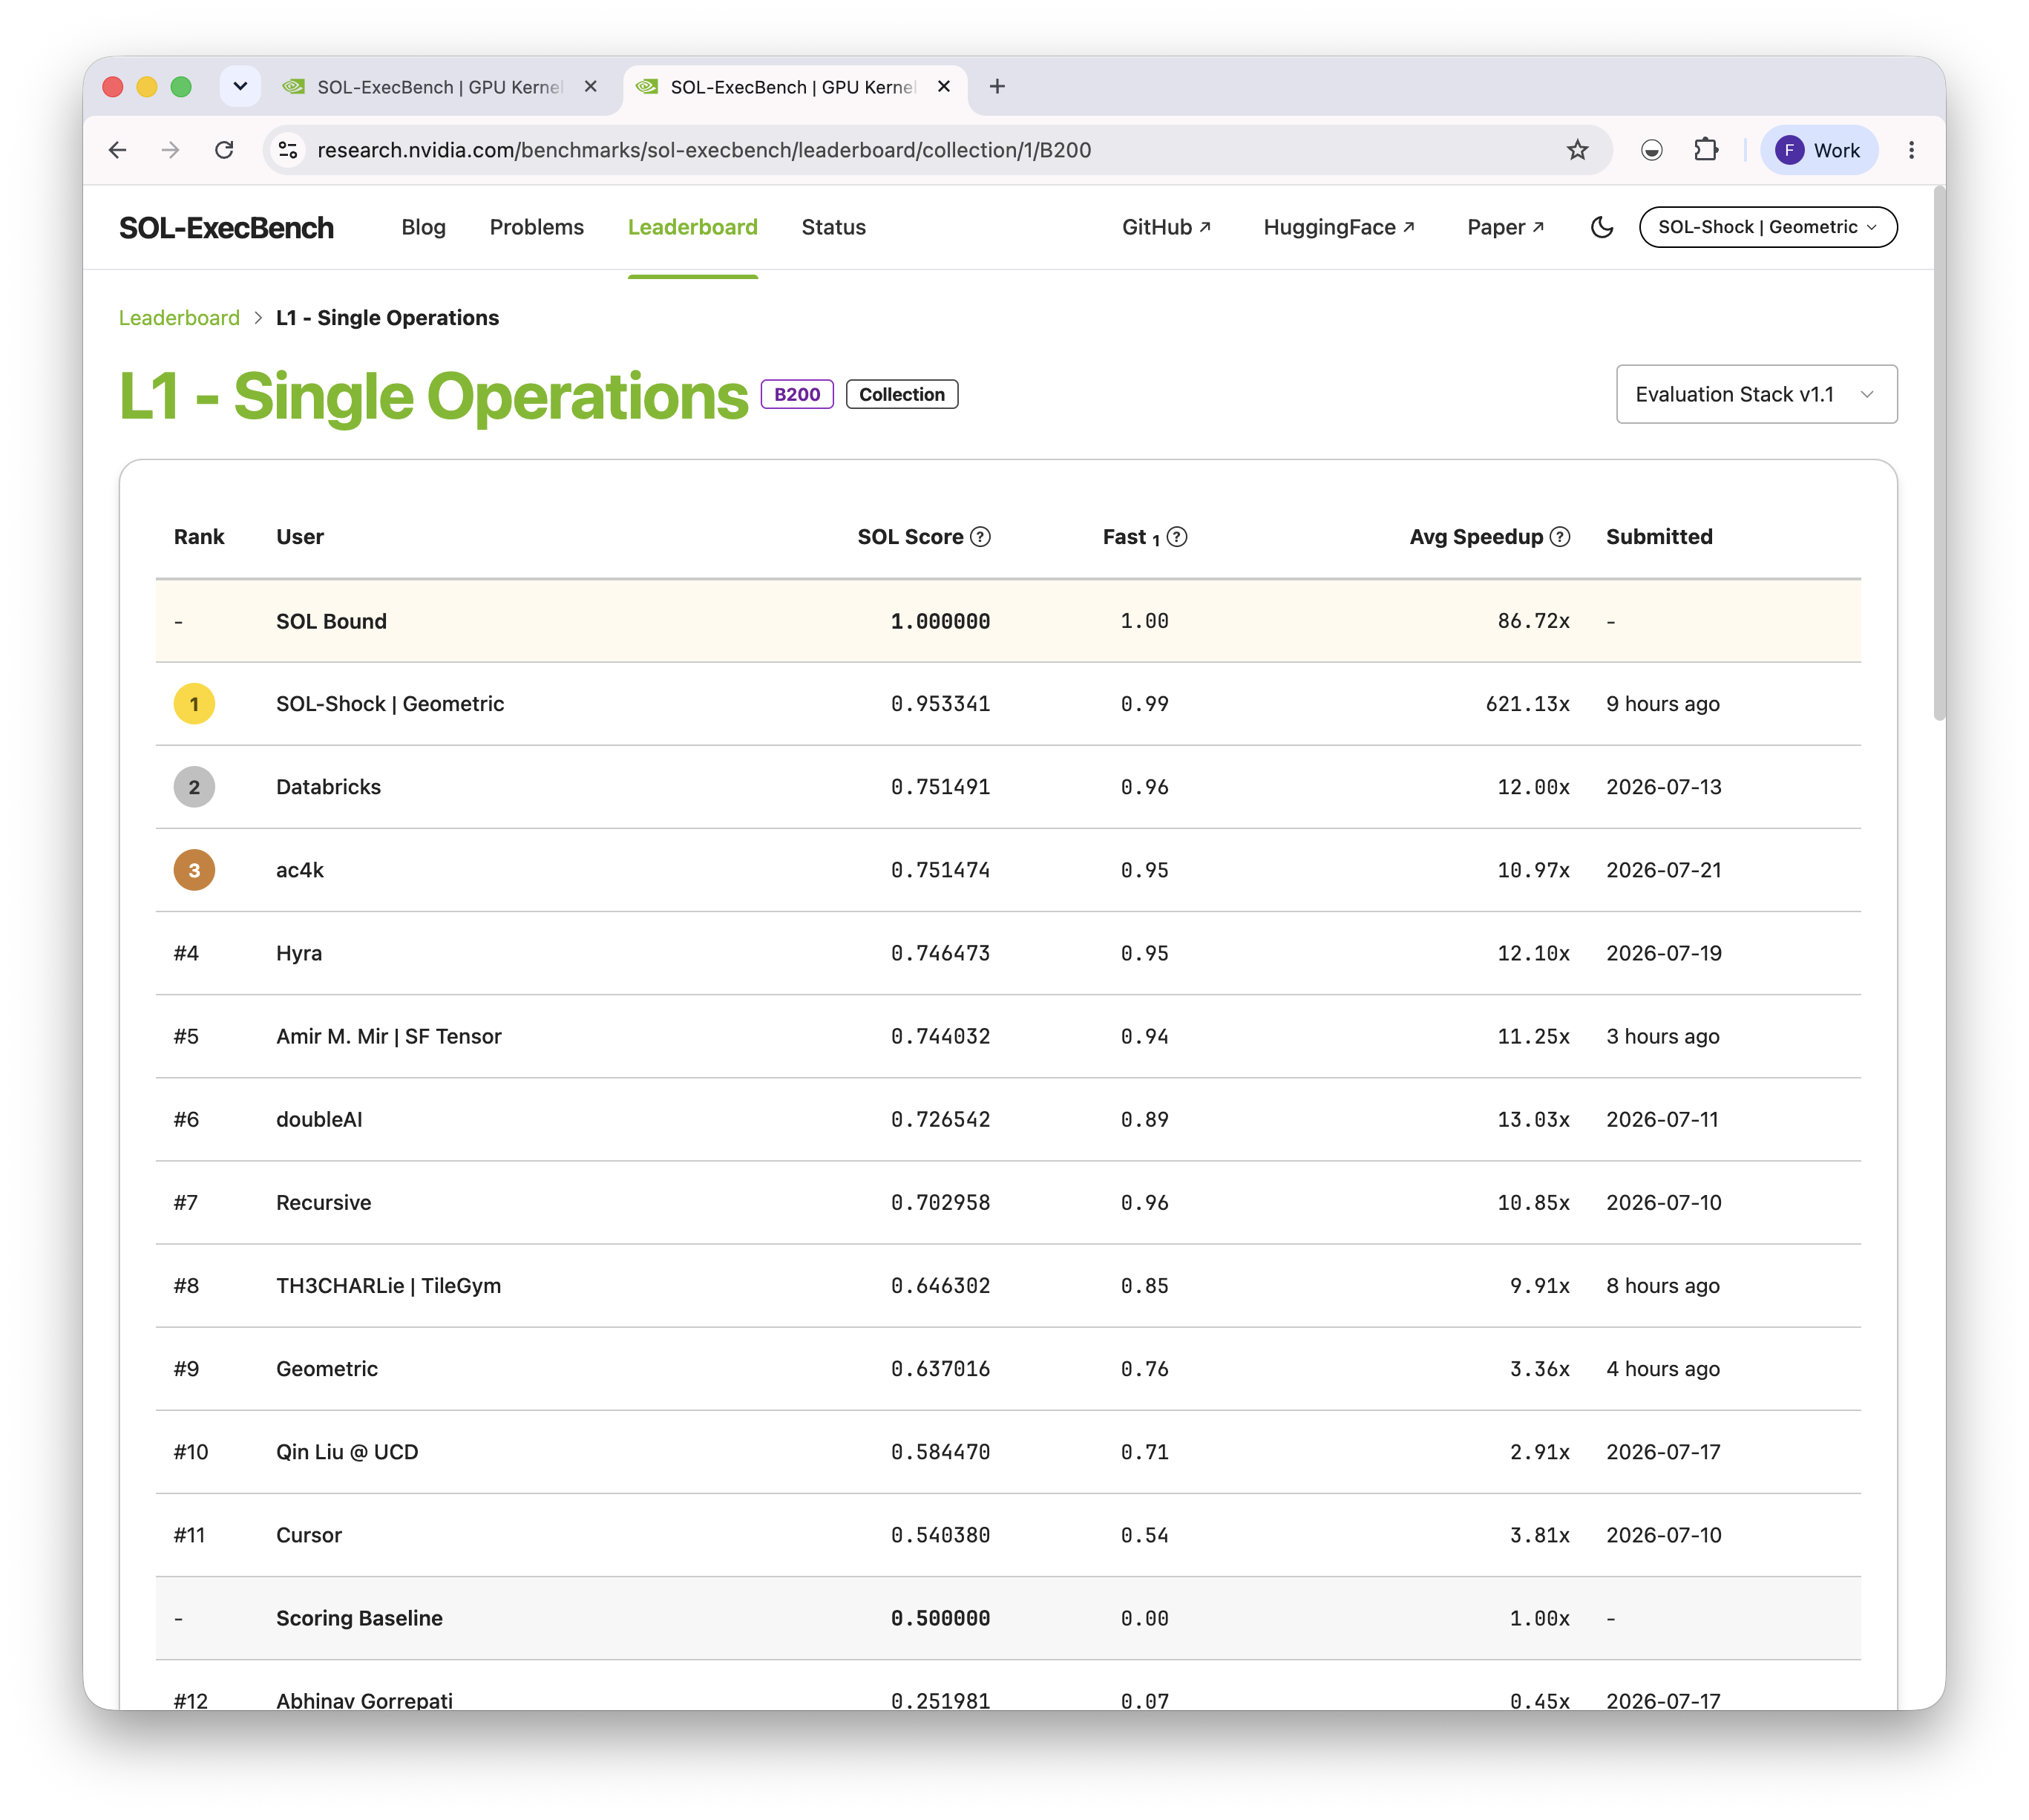Viewport: 2029px width, 1820px height.
Task: Toggle dark mode with the moon icon
Action: (x=1601, y=227)
